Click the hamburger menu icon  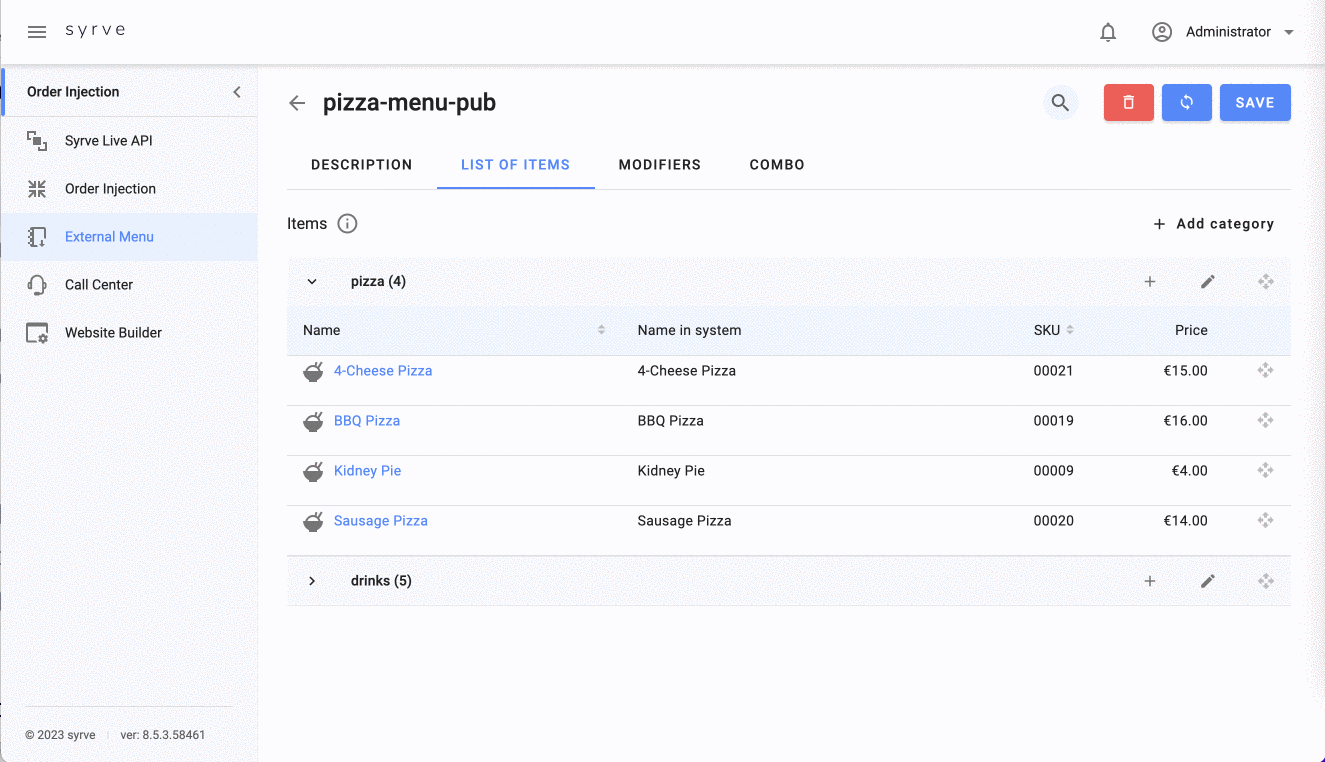click(37, 32)
